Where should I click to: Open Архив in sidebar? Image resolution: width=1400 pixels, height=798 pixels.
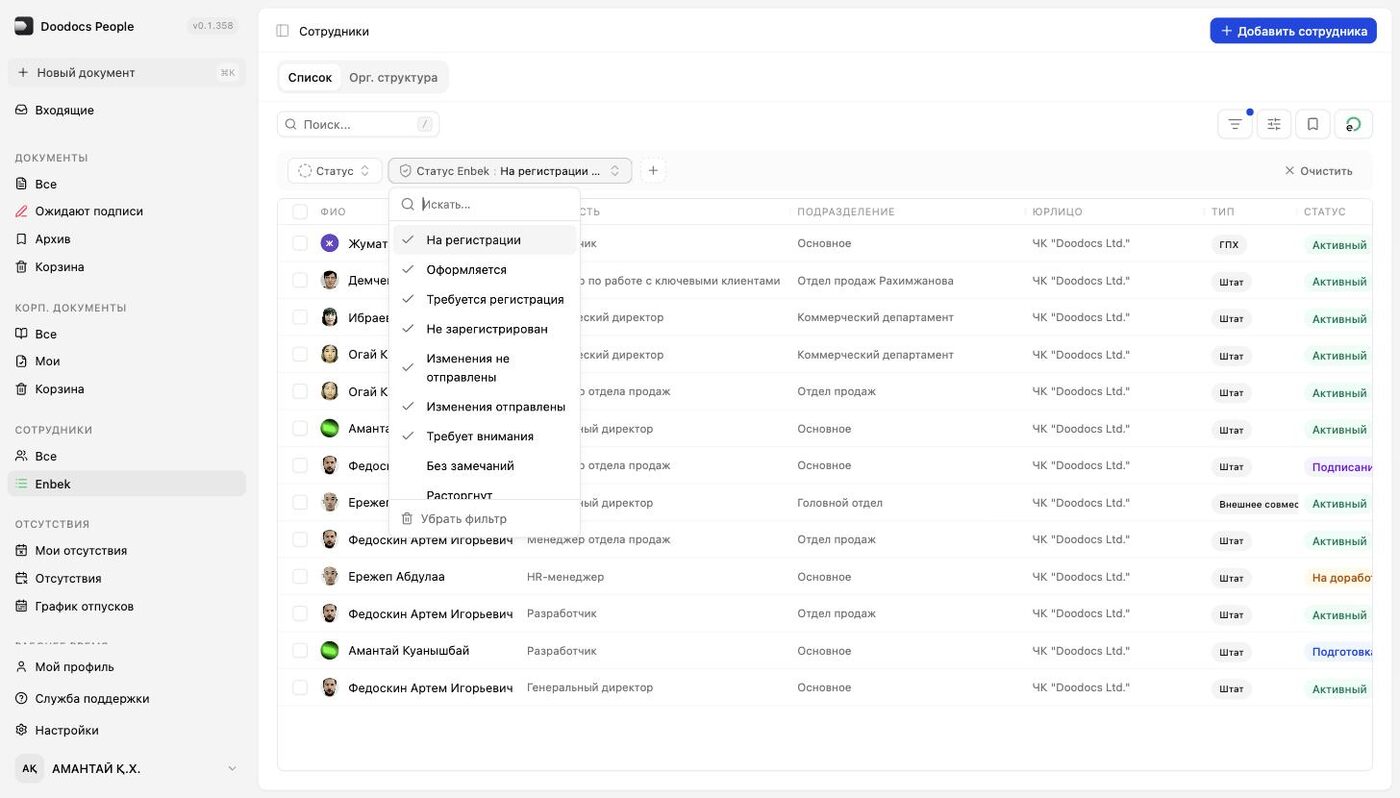pyautogui.click(x=126, y=239)
